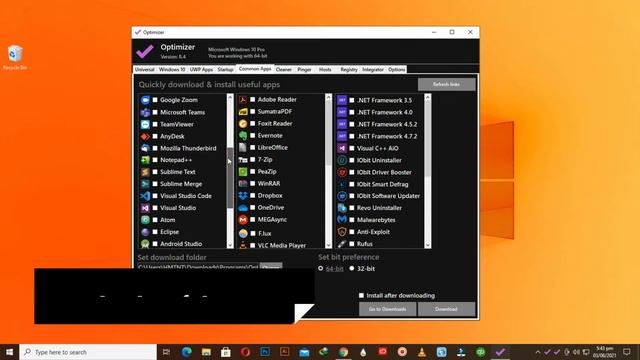Open the Hosts tab
The image size is (640, 360).
click(x=325, y=69)
